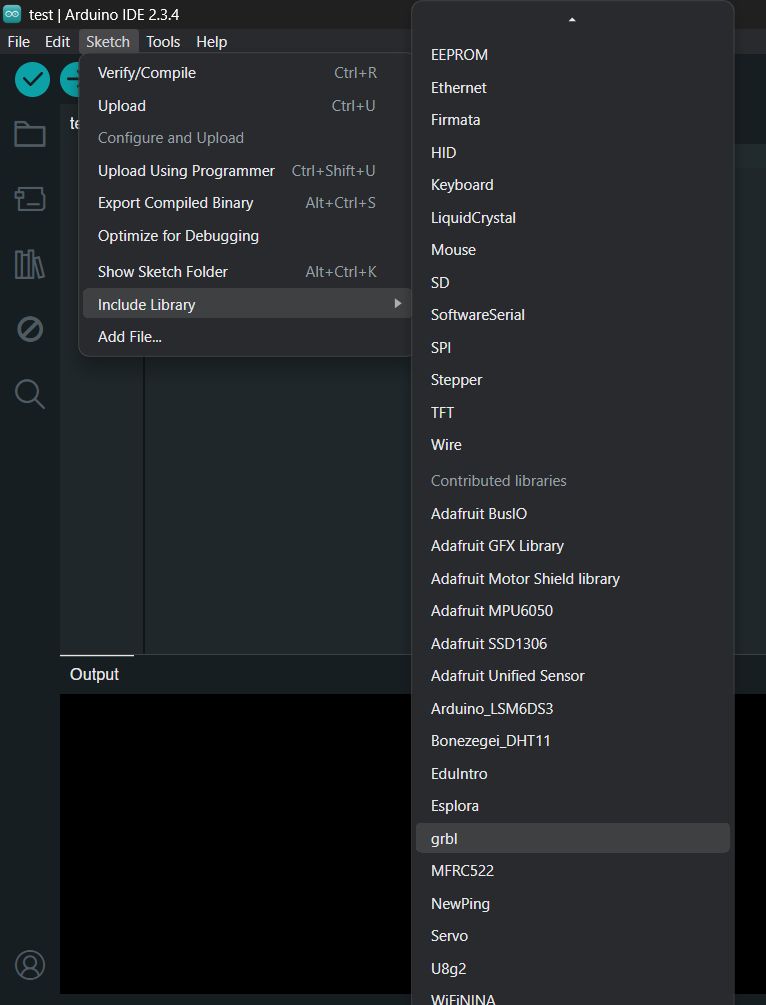
Task: Include the Mouse library
Action: [572, 250]
